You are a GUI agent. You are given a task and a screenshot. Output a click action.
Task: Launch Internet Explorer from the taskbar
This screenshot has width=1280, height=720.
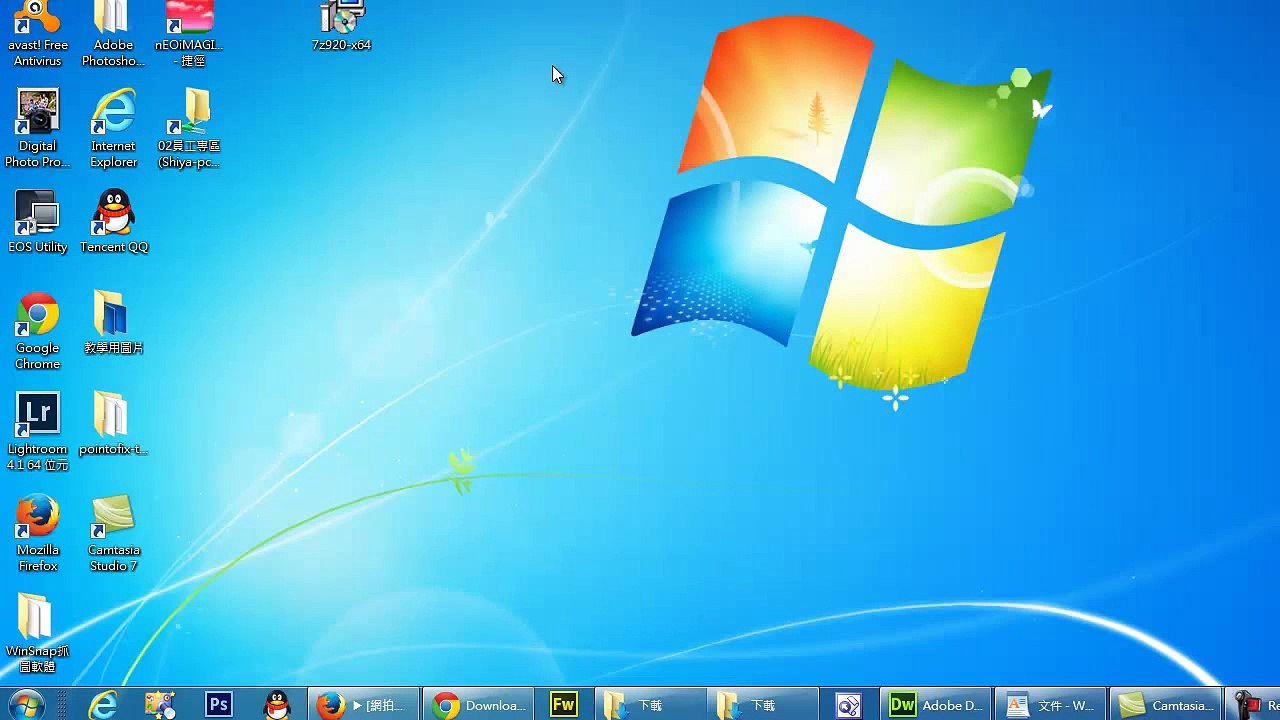point(103,705)
